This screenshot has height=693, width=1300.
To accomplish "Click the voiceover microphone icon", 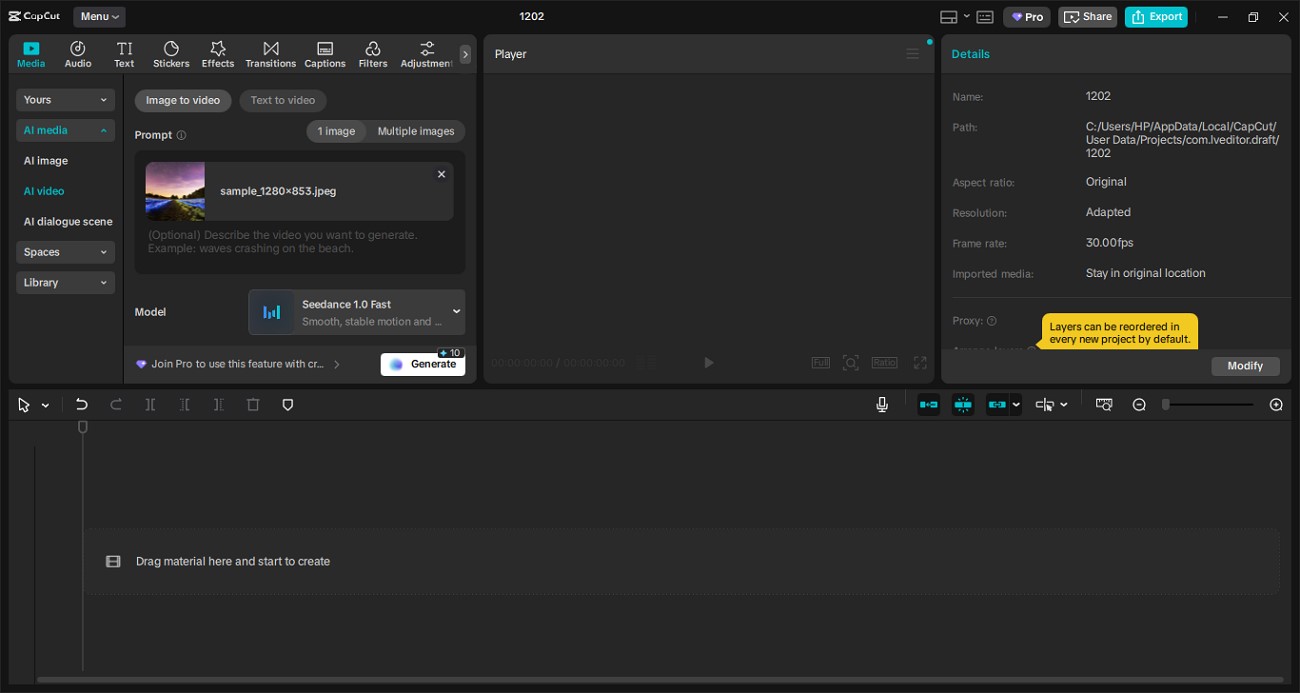I will click(x=882, y=404).
